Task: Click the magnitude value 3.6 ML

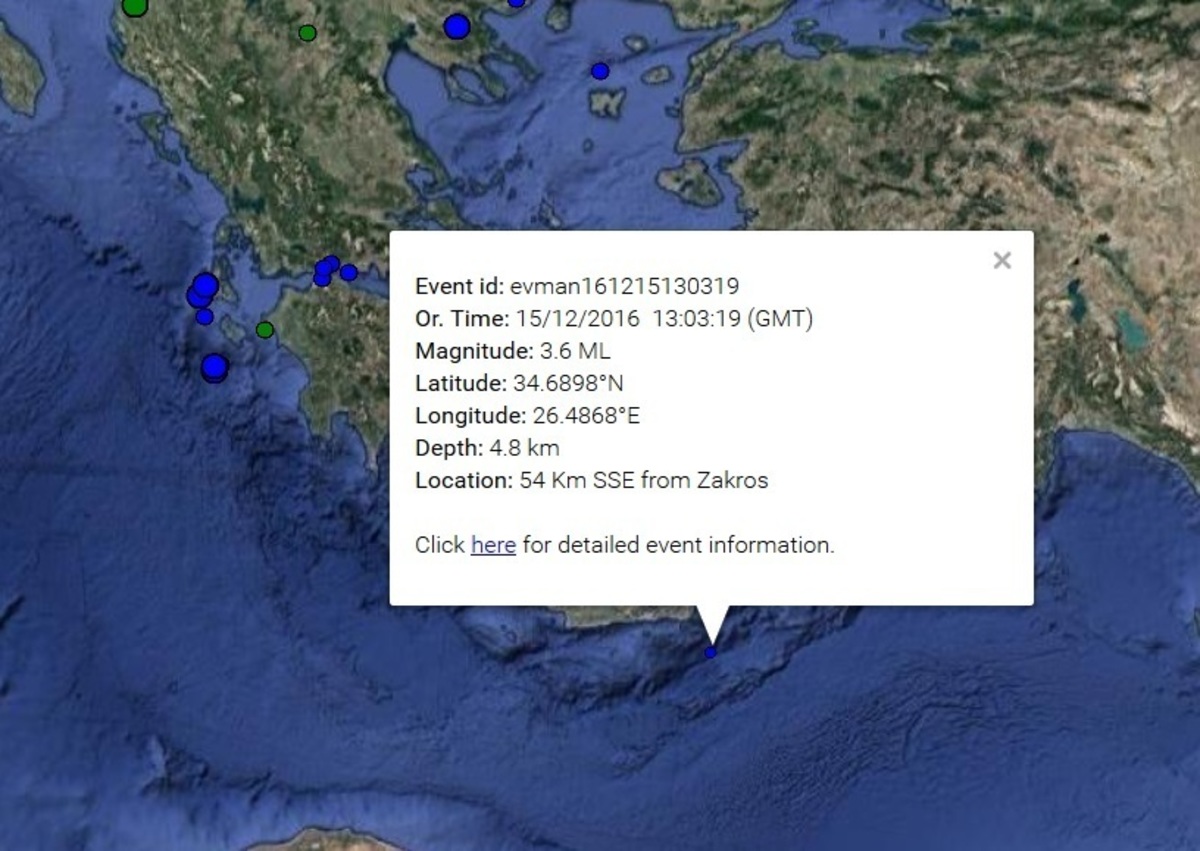Action: click(573, 351)
